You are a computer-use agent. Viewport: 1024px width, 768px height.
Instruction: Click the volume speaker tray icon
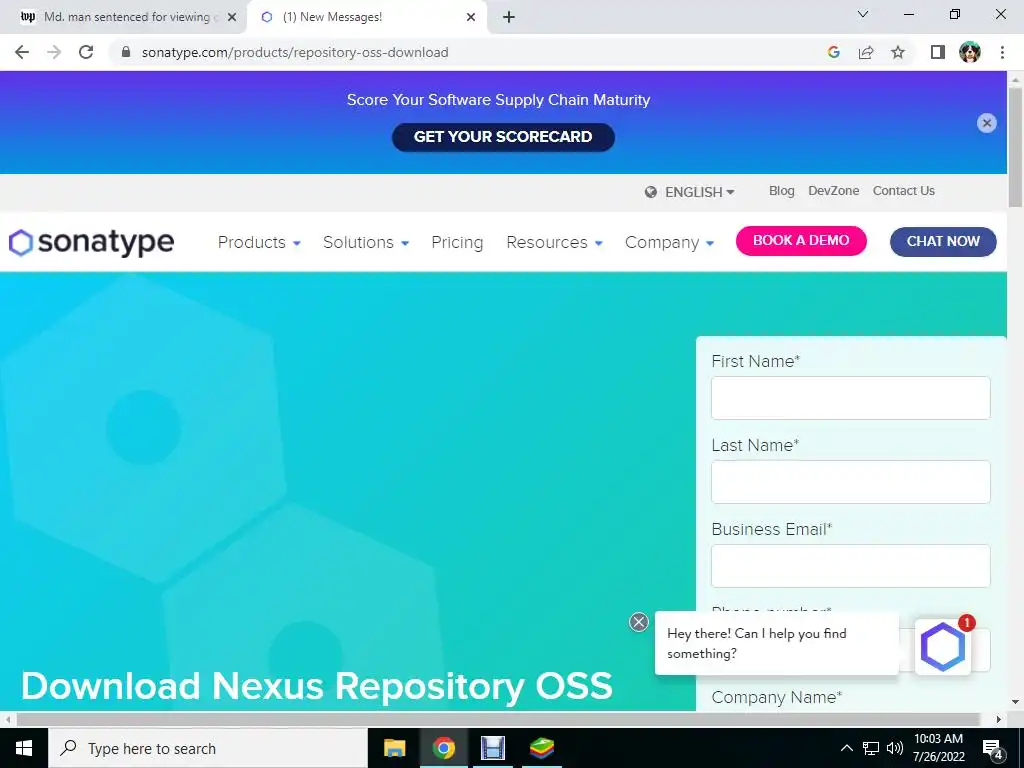click(895, 748)
